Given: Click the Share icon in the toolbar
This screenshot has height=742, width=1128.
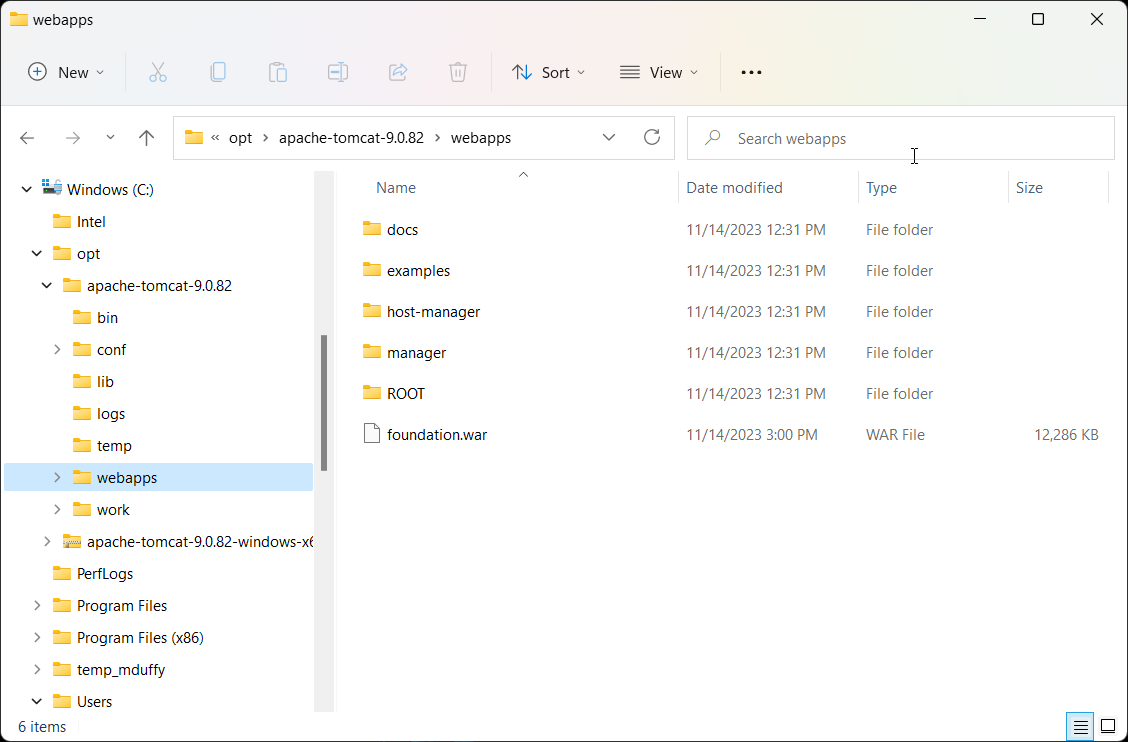Looking at the screenshot, I should coord(398,72).
